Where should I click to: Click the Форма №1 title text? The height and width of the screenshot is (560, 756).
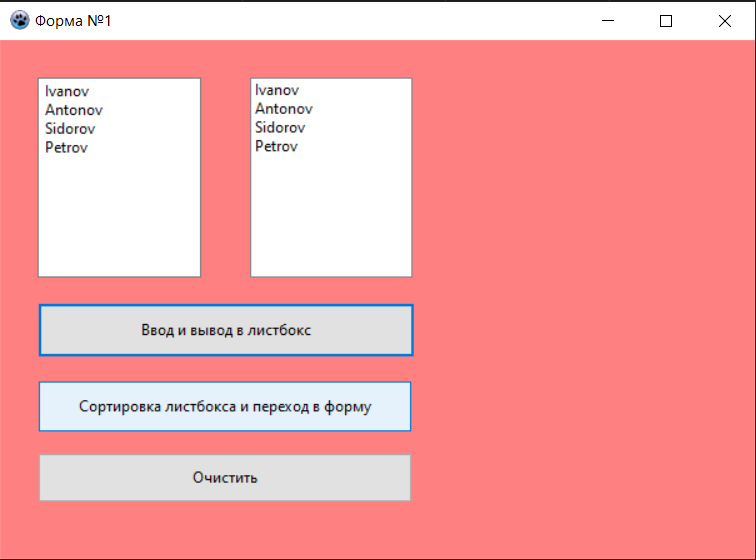coord(73,21)
